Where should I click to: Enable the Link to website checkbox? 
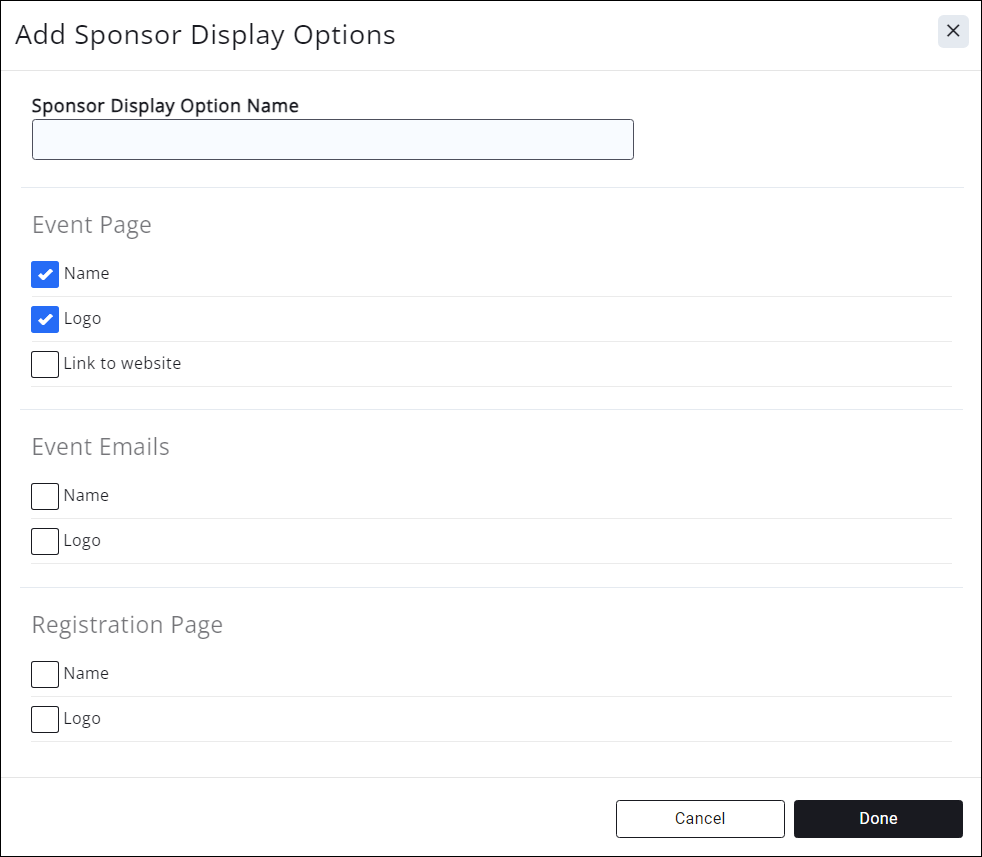coord(45,364)
